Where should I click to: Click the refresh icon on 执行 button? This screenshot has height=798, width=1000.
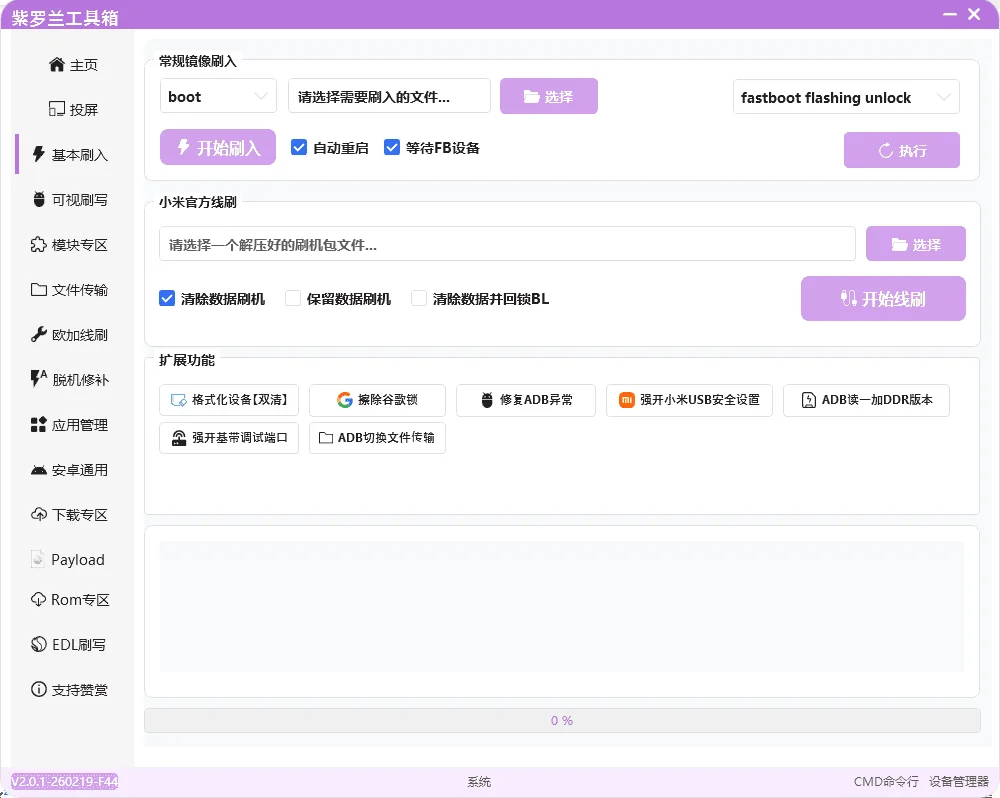tap(886, 151)
